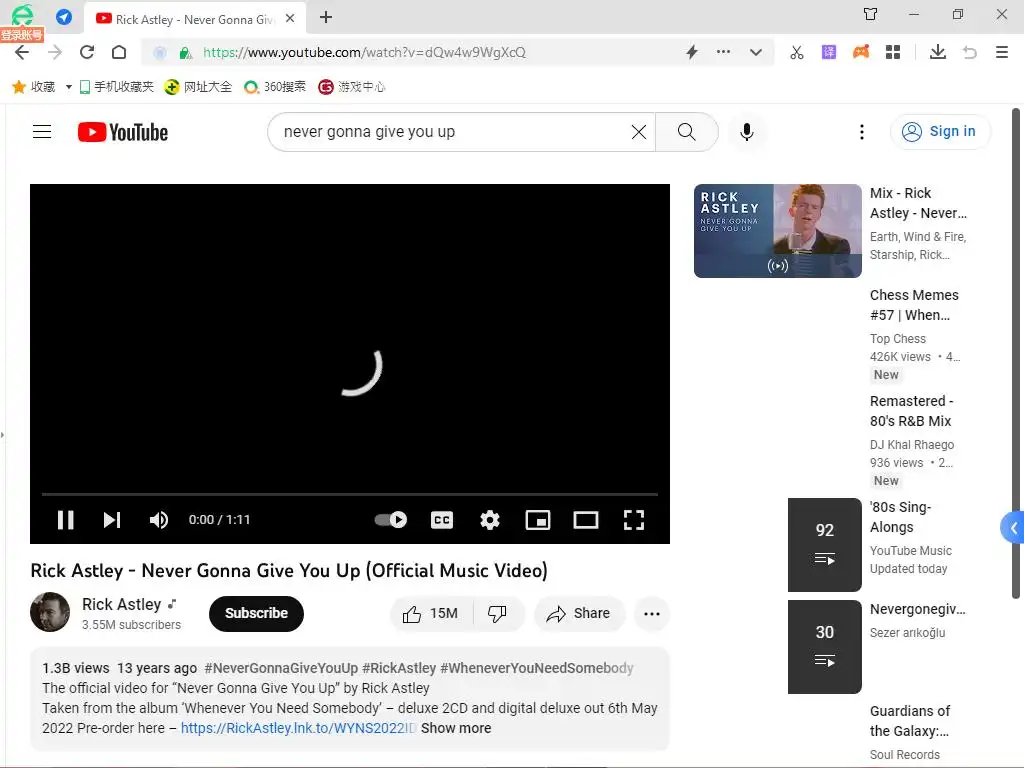Screen dimensions: 1024x768
Task: Open Guardians of the Galaxy video title
Action: [x=910, y=721]
